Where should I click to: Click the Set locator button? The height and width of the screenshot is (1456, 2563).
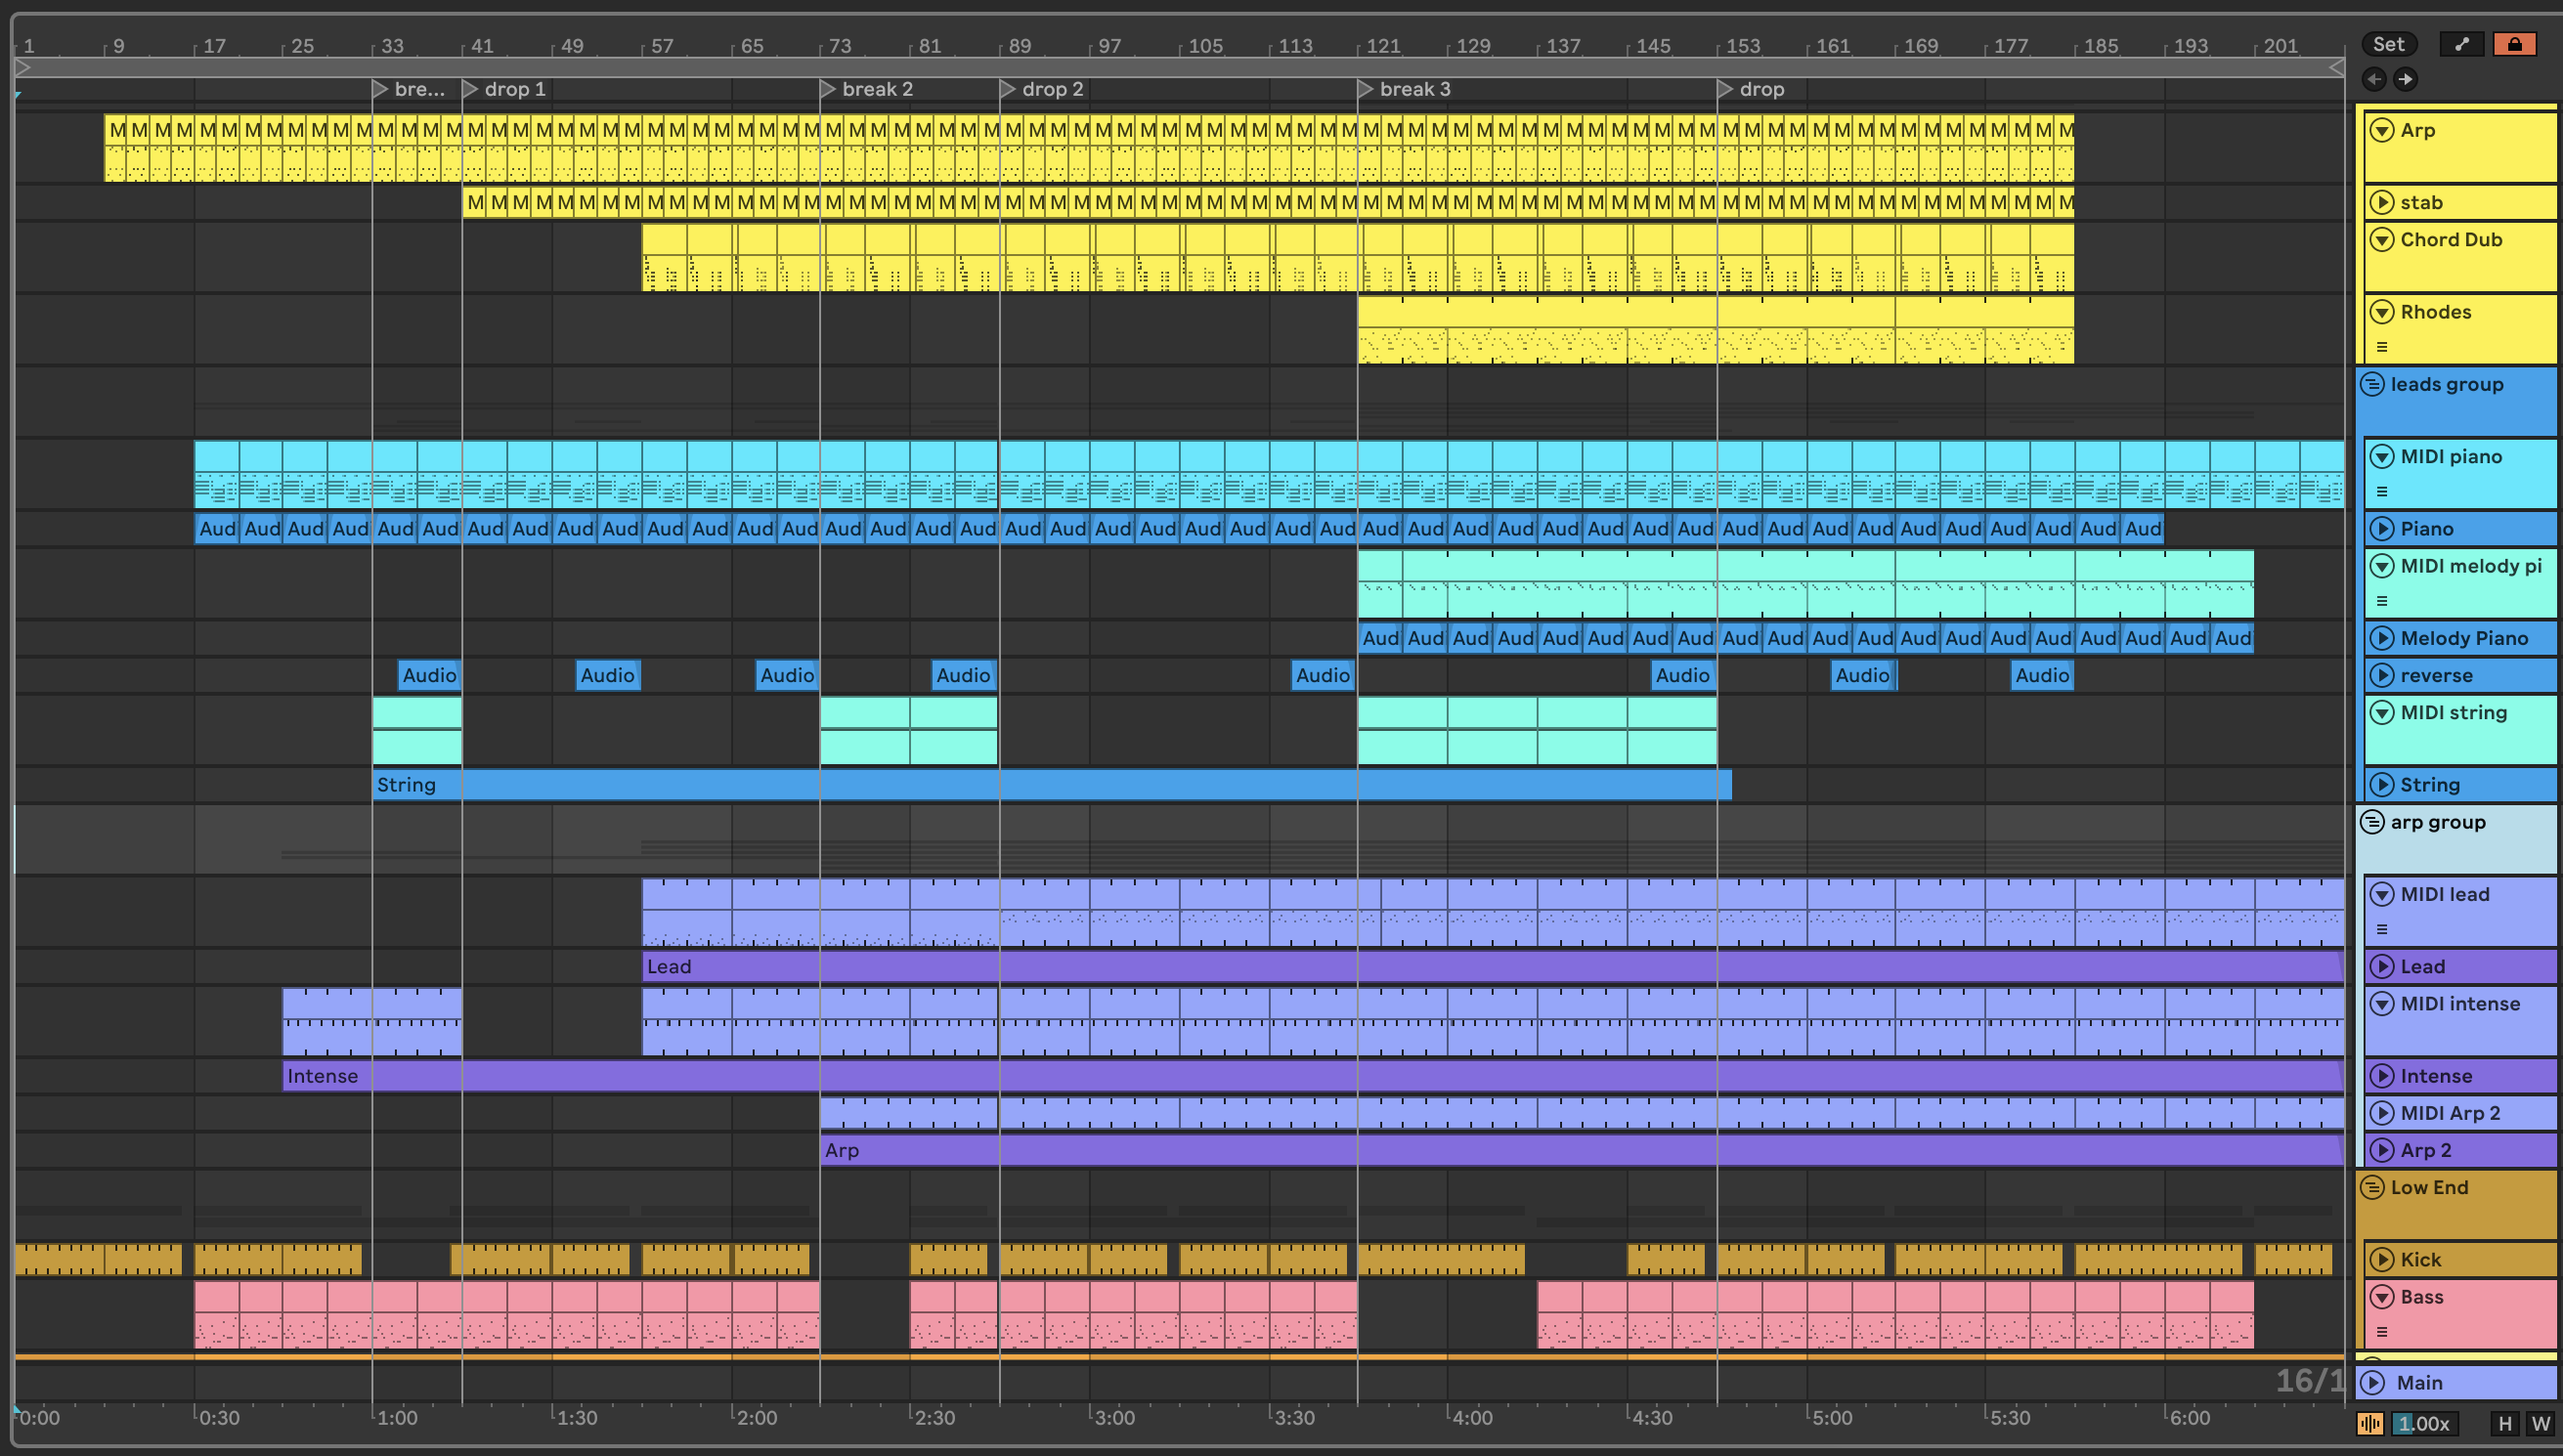click(x=2388, y=44)
